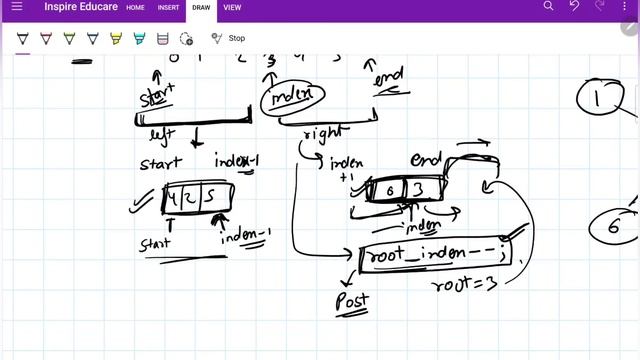Select the blue pen tool
This screenshot has width=640, height=360.
[93, 39]
